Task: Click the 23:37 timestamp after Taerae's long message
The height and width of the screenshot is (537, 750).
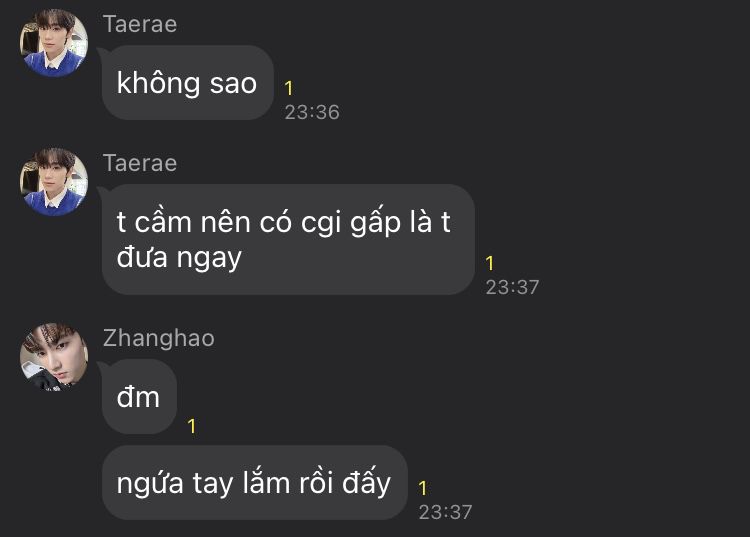Action: point(512,287)
